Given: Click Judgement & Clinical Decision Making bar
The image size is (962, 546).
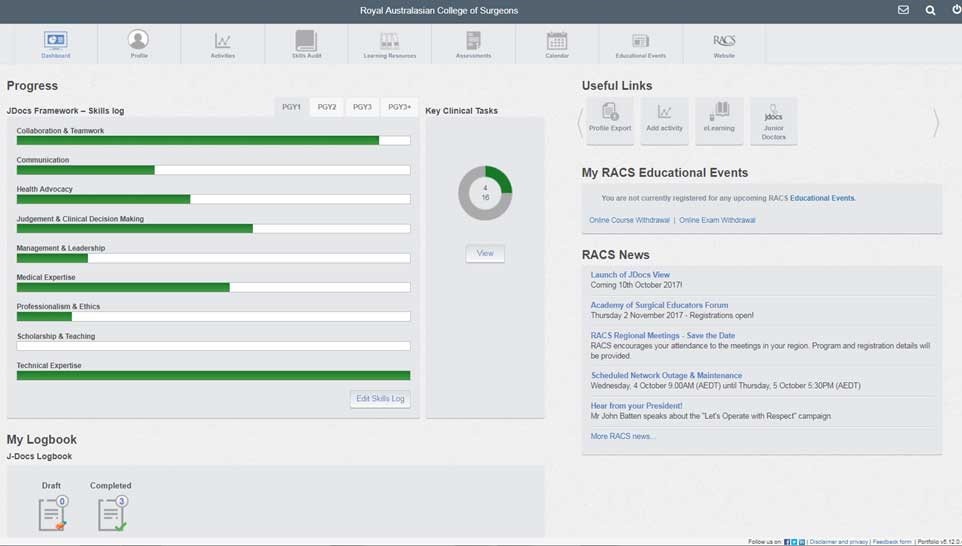Looking at the screenshot, I should [x=214, y=229].
